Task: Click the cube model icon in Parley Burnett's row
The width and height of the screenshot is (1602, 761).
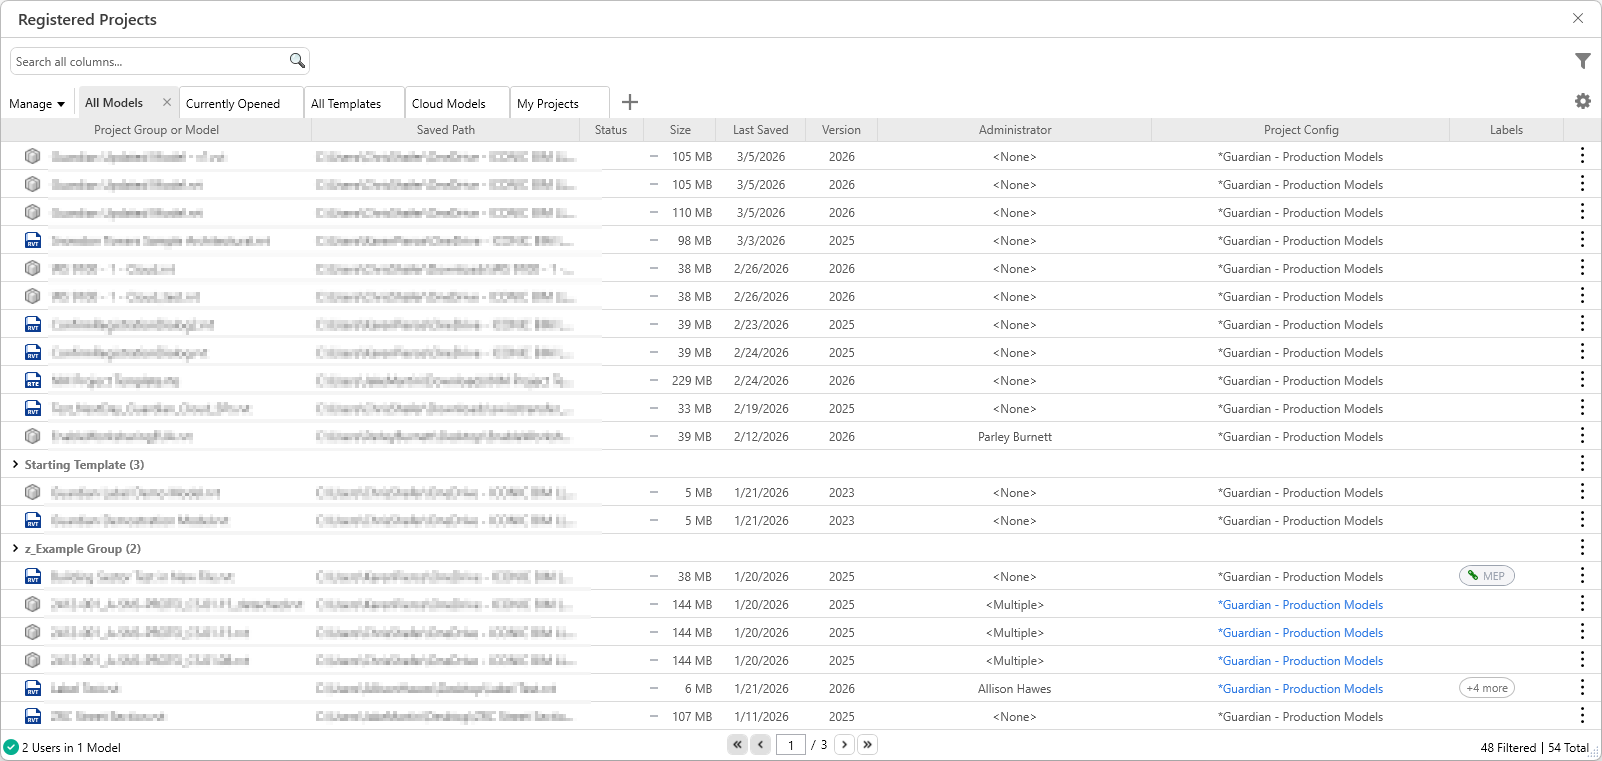Action: coord(33,436)
